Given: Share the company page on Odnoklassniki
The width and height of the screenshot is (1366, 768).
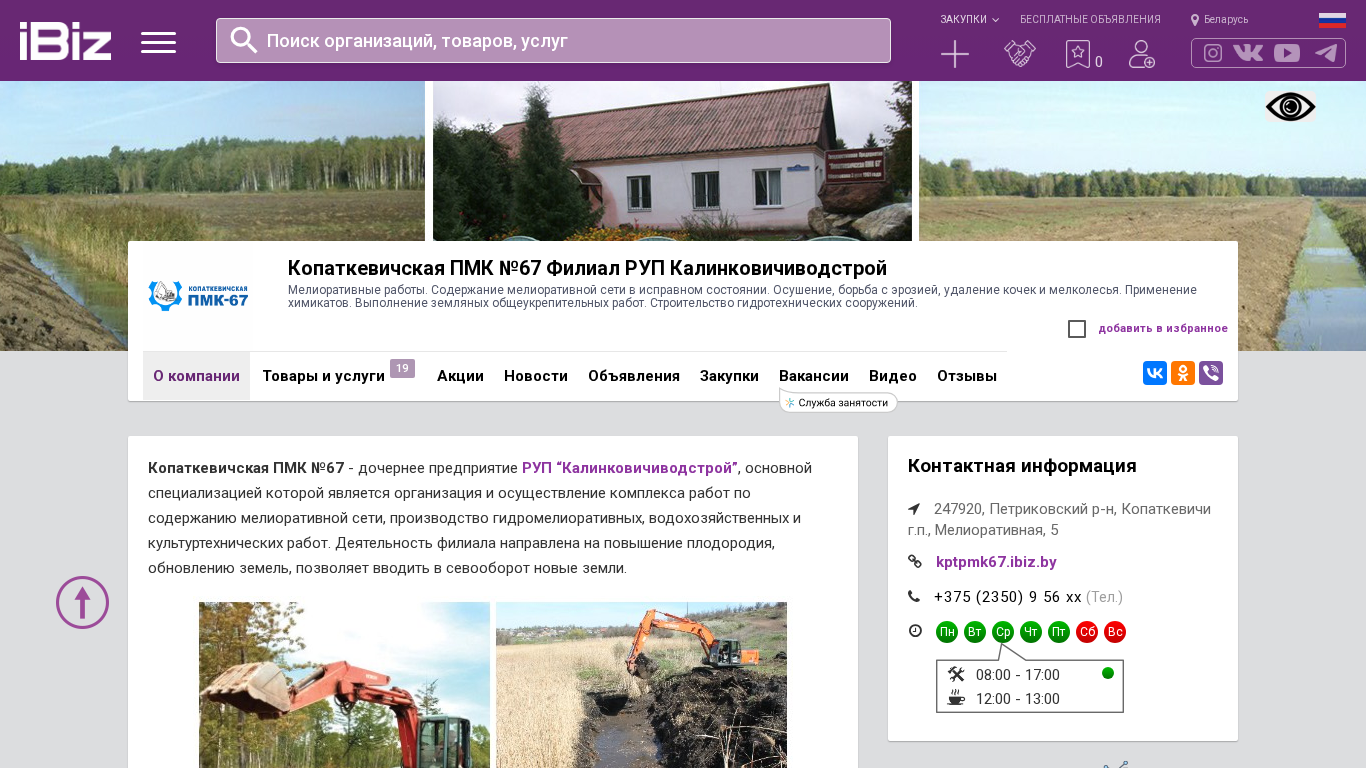Looking at the screenshot, I should coord(1183,373).
